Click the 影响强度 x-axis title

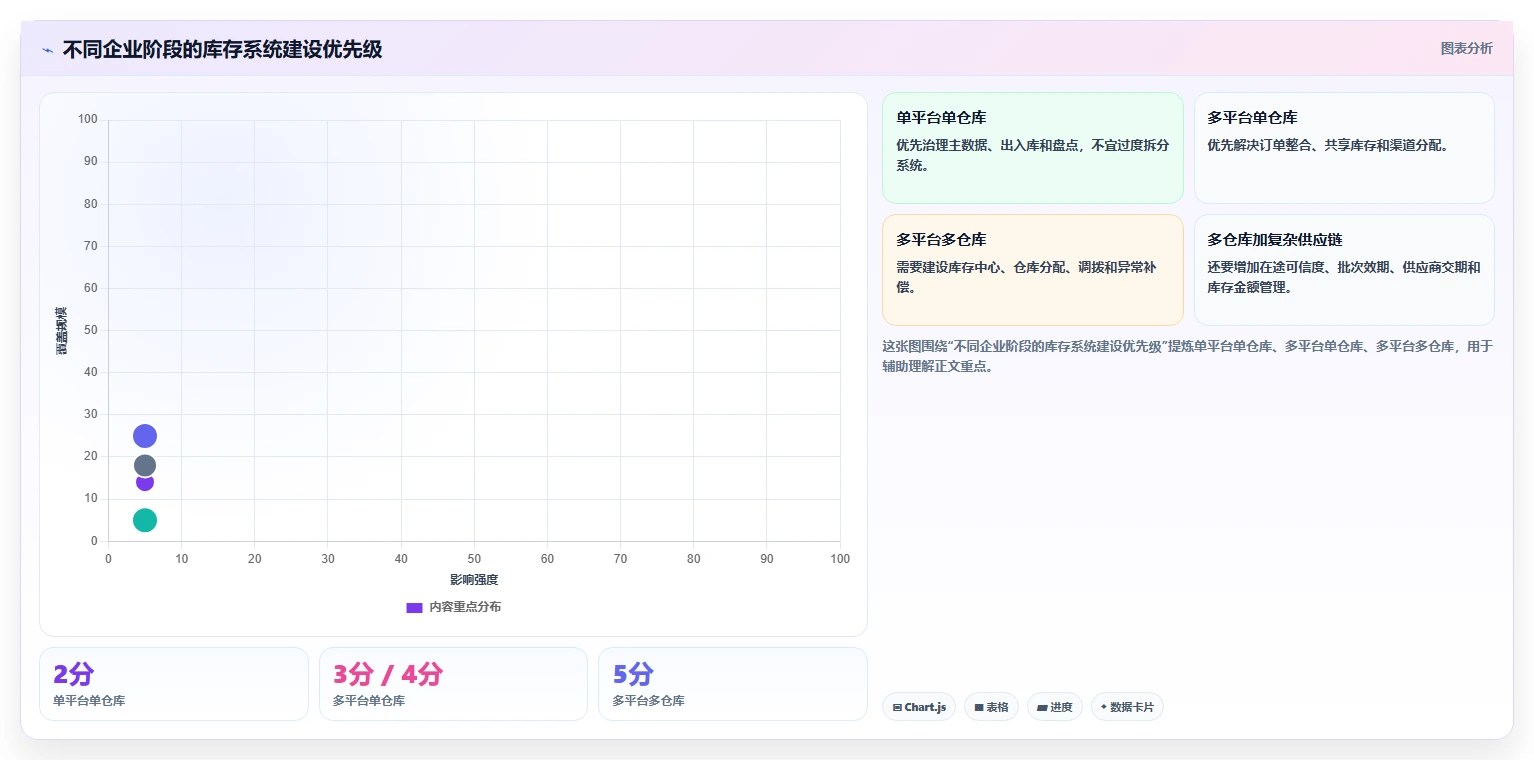point(474,580)
